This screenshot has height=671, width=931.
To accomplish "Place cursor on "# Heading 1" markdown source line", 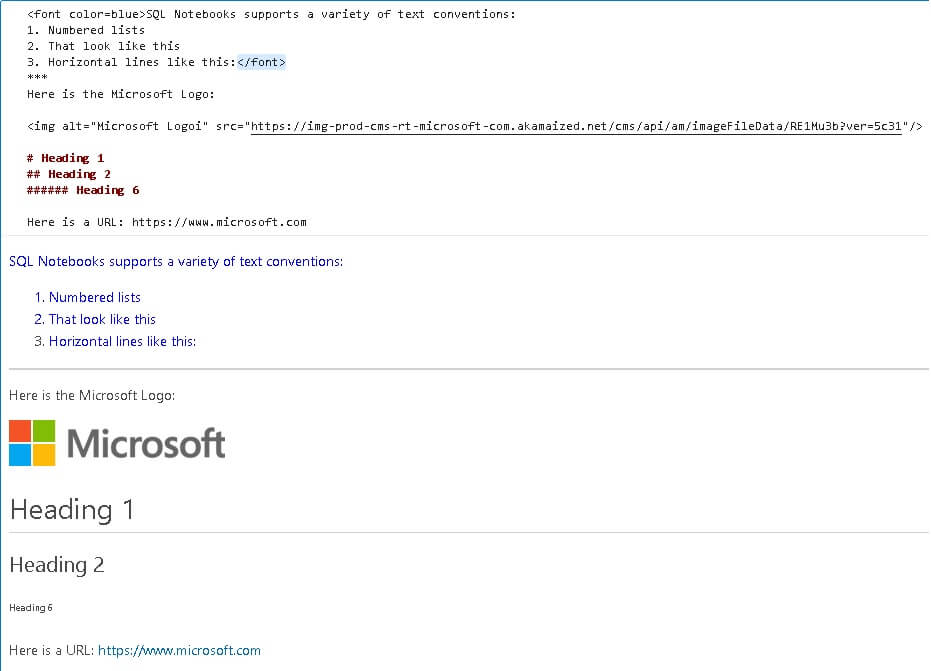I will tap(66, 158).
